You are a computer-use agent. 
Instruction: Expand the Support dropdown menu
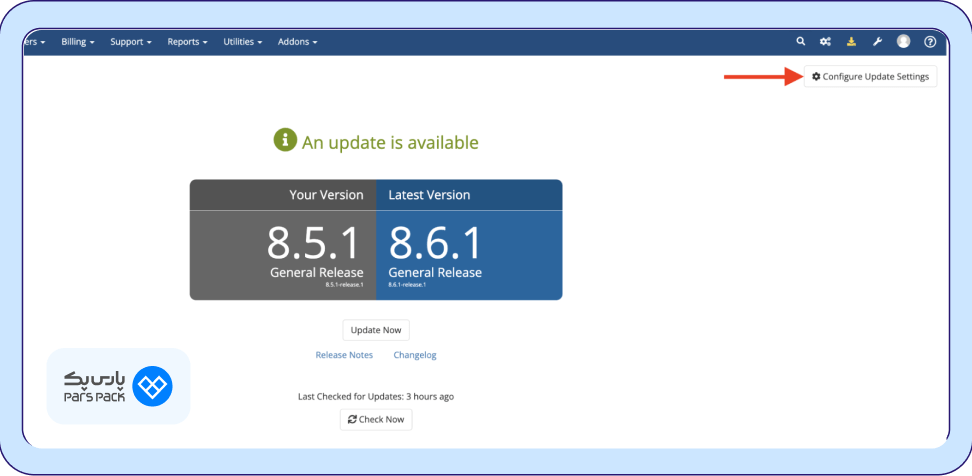131,42
